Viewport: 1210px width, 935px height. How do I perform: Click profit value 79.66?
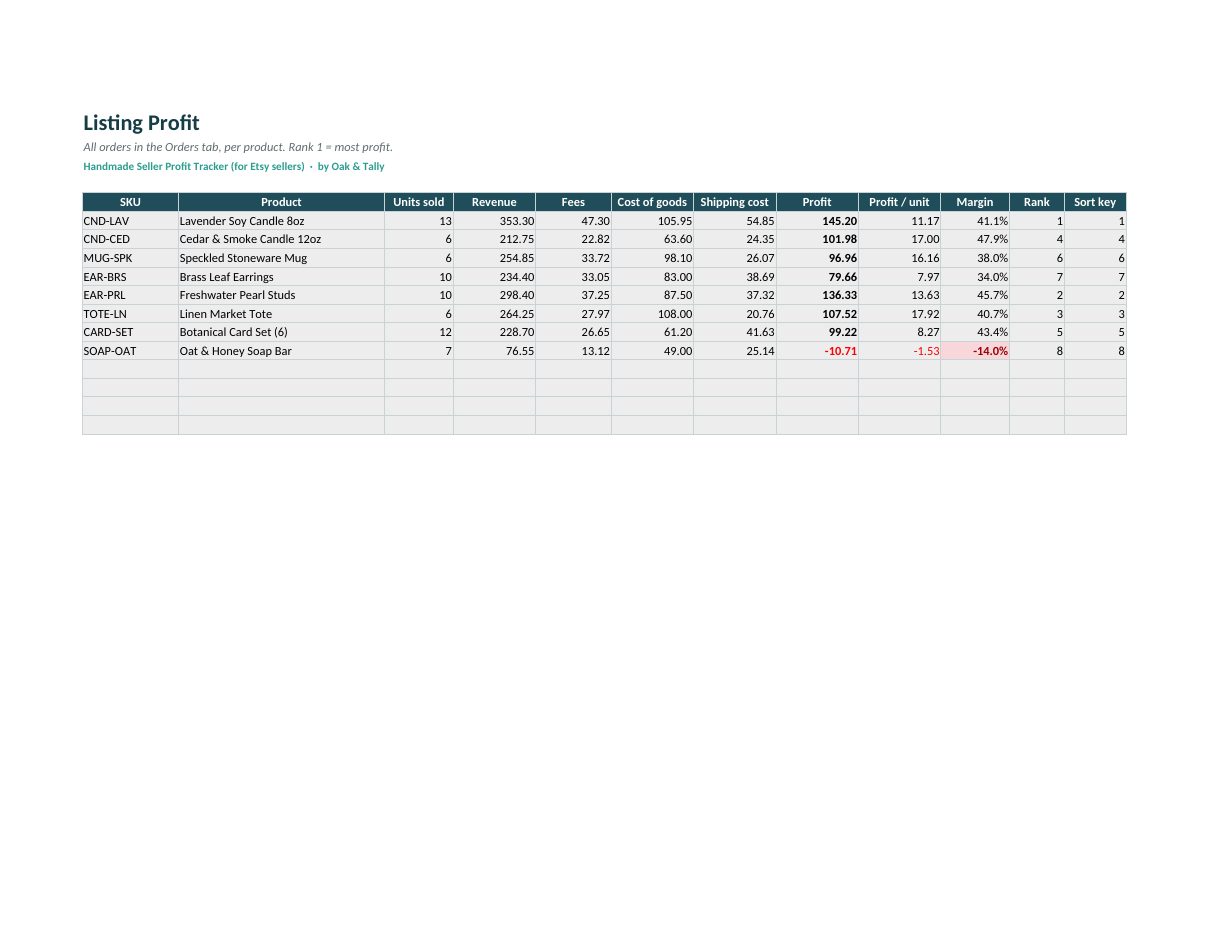click(x=817, y=277)
